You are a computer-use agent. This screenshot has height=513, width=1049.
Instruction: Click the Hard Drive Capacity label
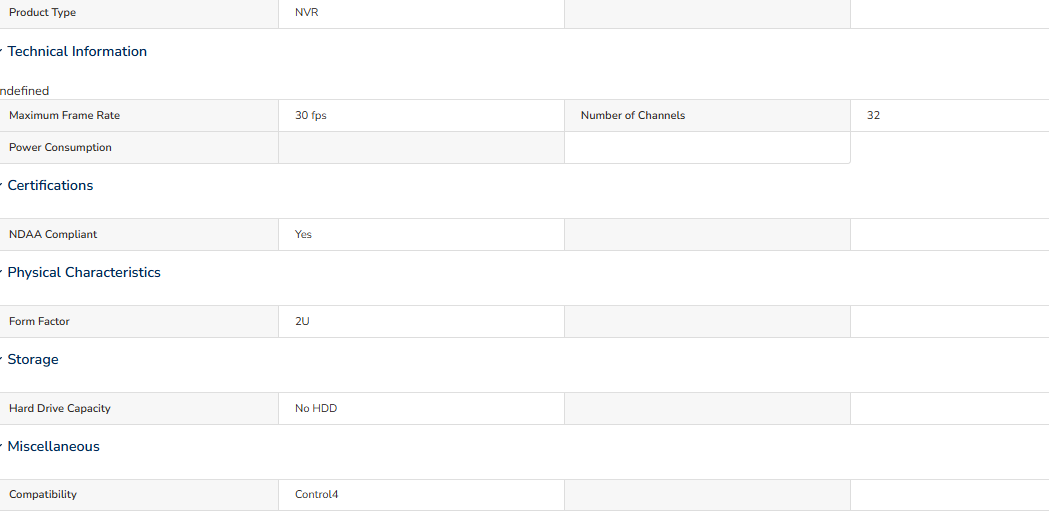[60, 408]
